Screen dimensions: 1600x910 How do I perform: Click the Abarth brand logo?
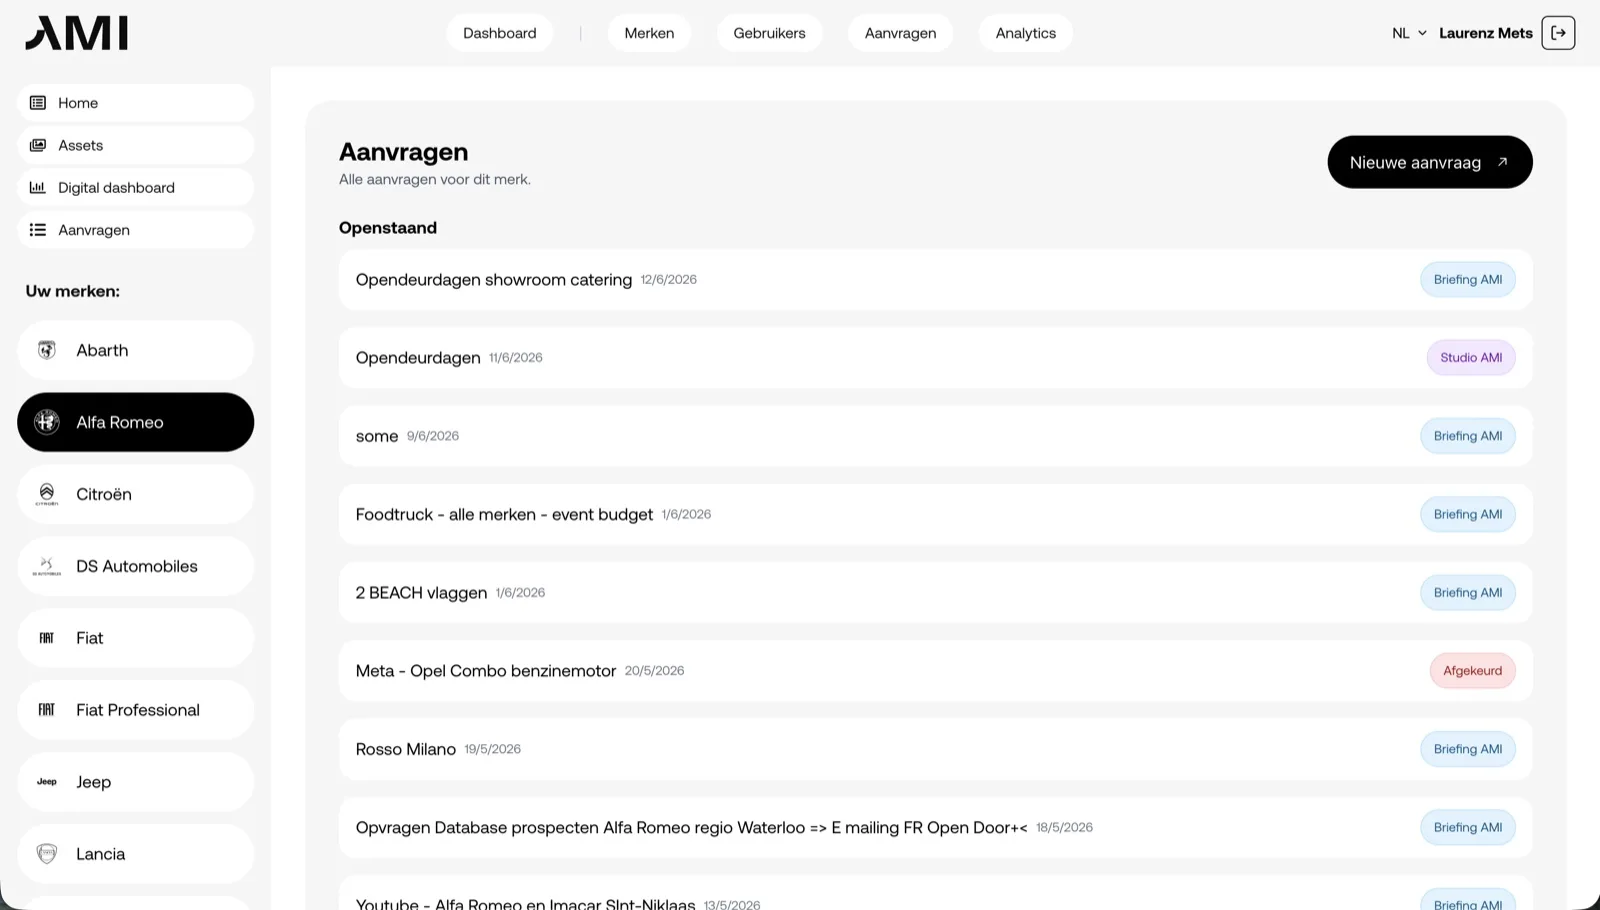(47, 350)
